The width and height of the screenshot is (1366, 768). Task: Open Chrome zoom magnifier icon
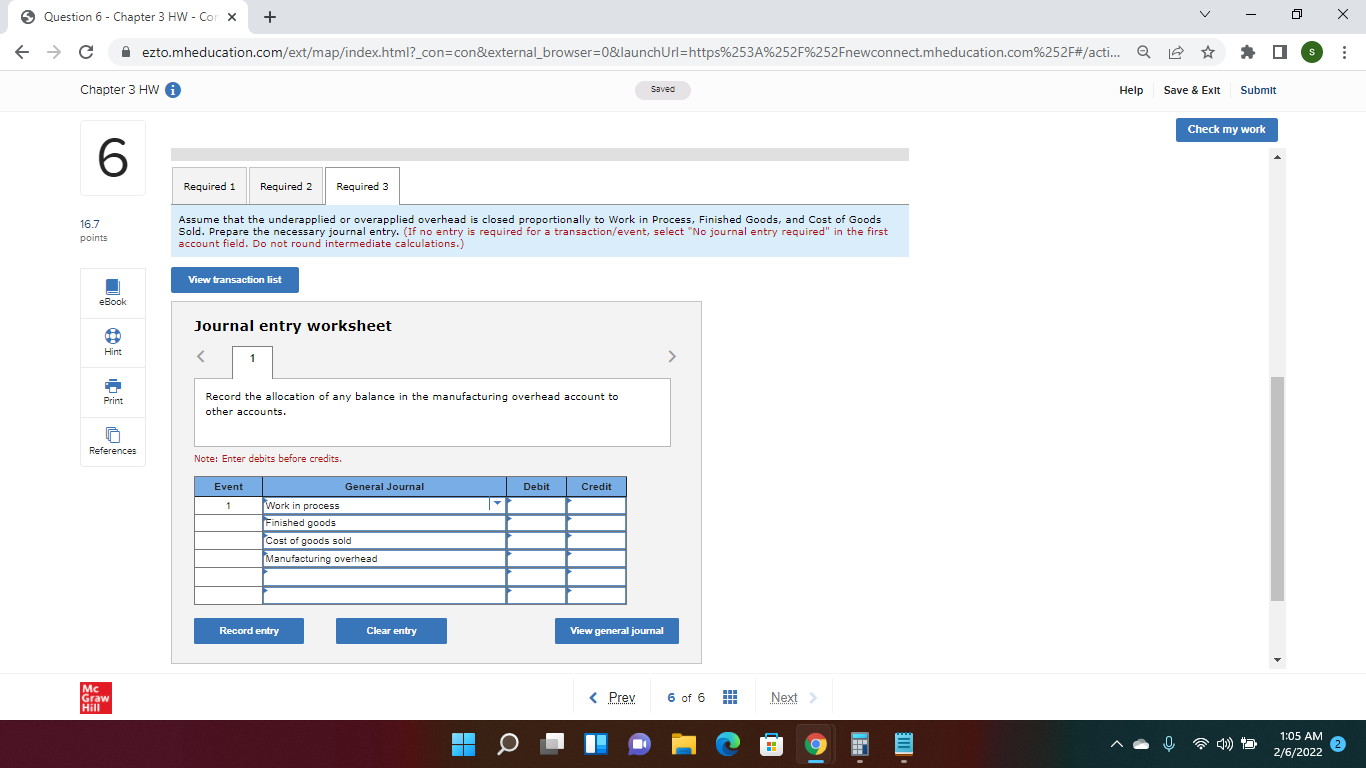tap(1144, 52)
